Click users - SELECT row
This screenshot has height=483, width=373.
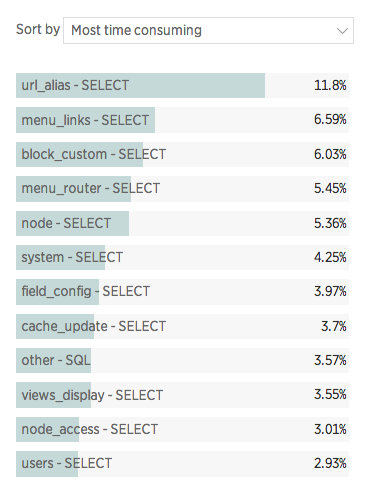tap(182, 464)
